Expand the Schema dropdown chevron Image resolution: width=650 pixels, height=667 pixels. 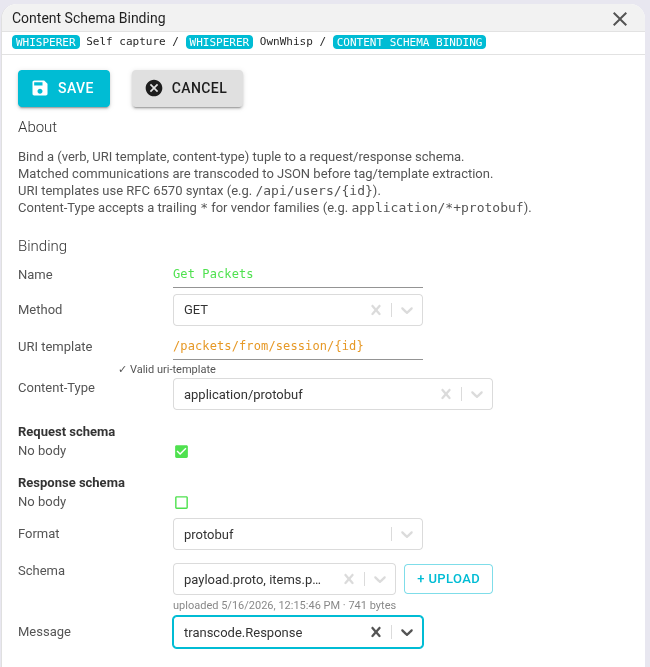point(380,579)
